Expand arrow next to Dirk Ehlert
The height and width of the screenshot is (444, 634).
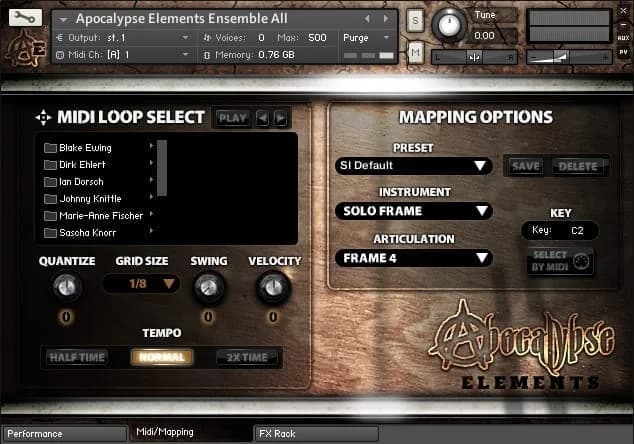coord(152,163)
